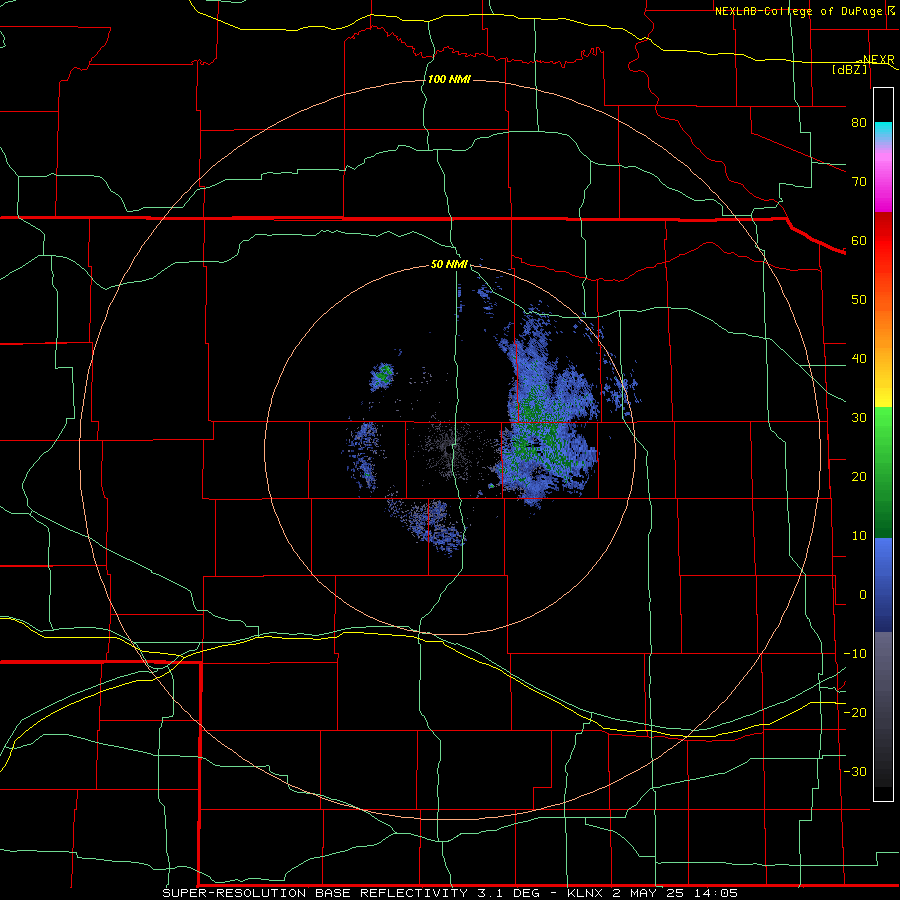Screen dimensions: 900x900
Task: Click the 'NEXR' label above the dBZ legend
Action: coord(878,60)
